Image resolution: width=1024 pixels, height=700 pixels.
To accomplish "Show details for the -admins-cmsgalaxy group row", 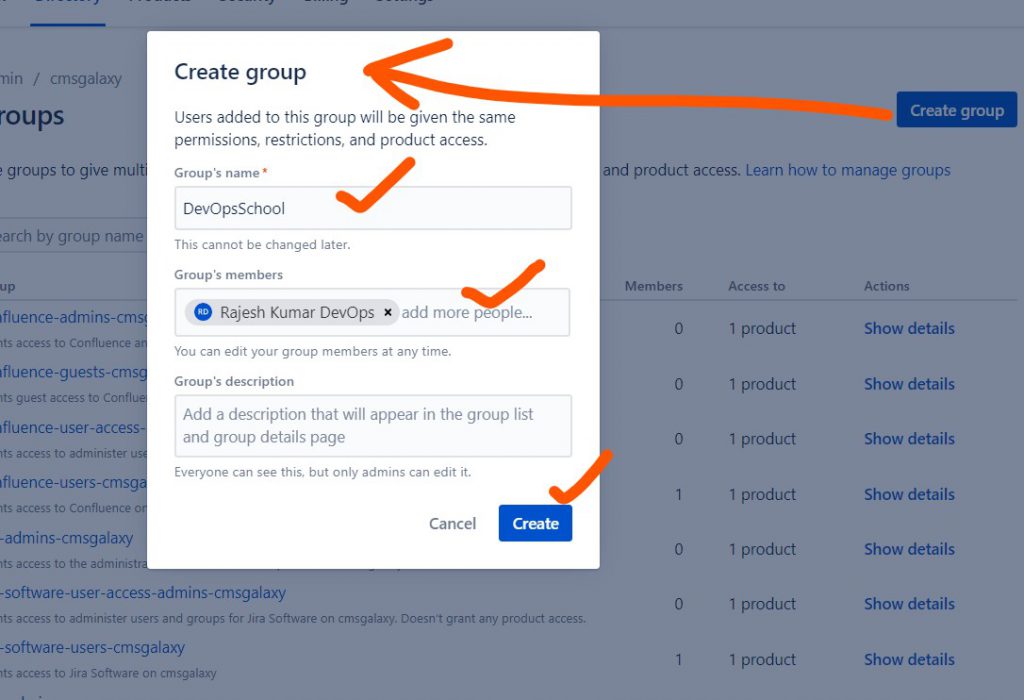I will tap(909, 549).
